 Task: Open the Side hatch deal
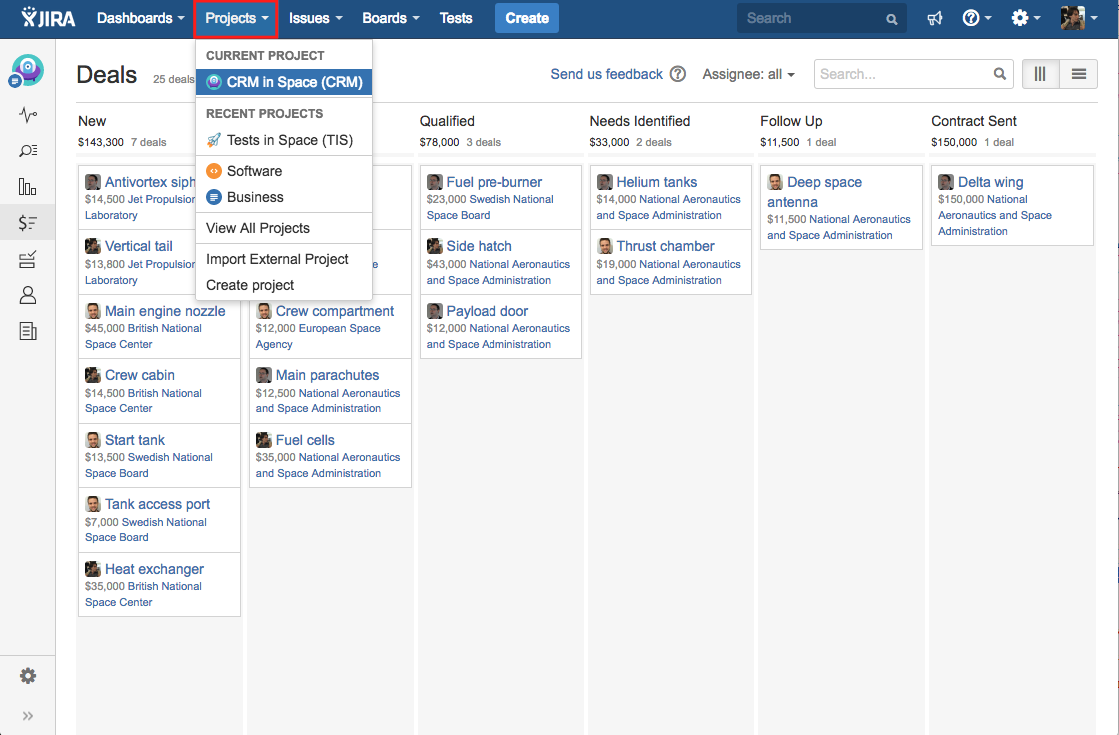pos(479,246)
